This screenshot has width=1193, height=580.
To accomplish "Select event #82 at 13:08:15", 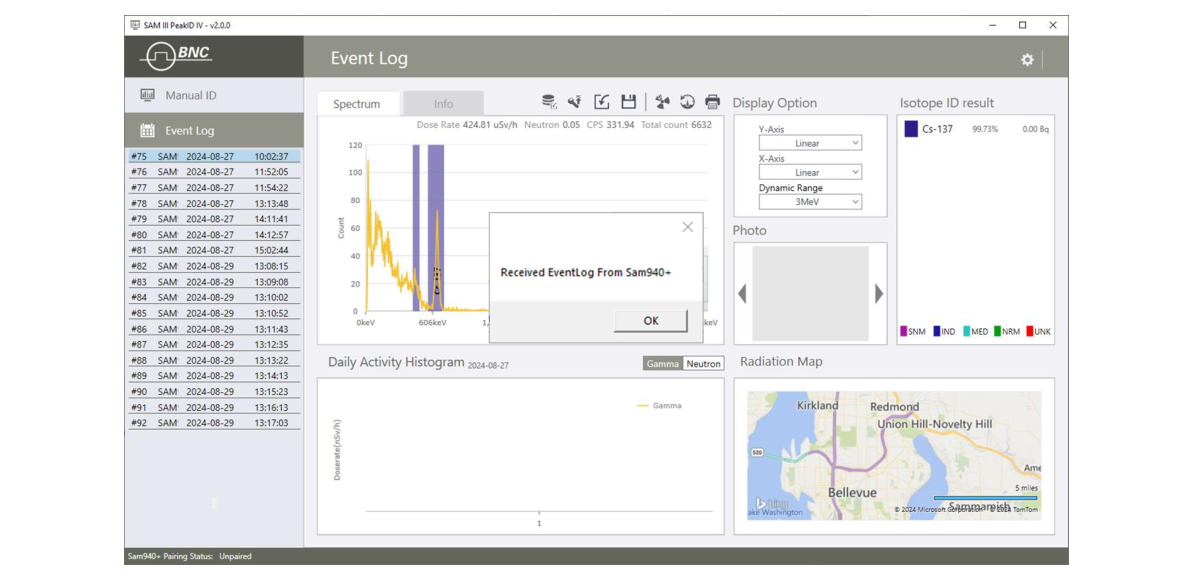I will [x=214, y=266].
